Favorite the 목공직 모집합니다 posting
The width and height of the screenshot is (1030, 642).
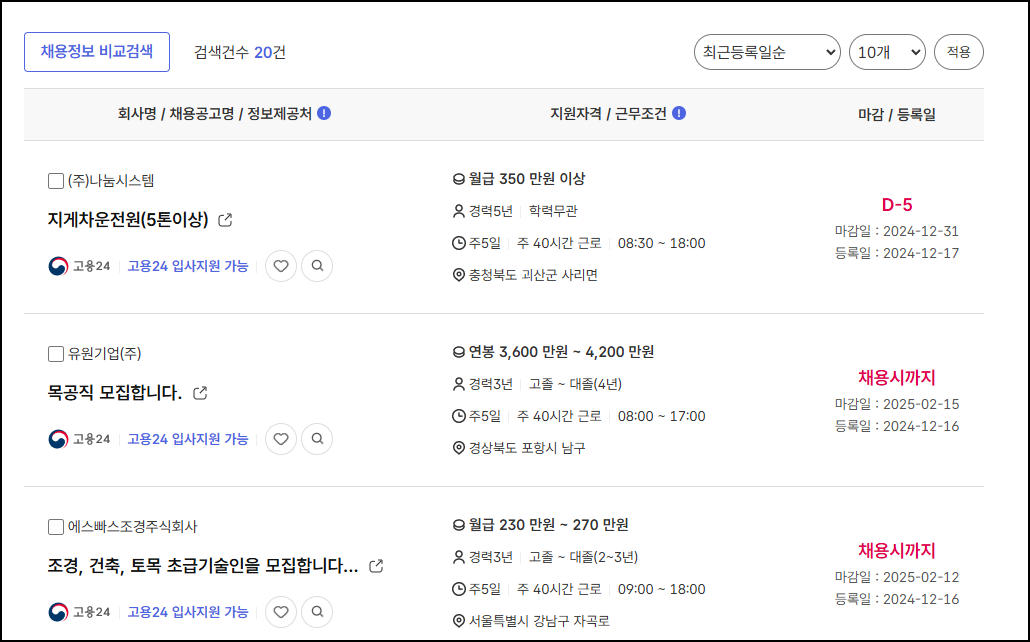tap(281, 439)
